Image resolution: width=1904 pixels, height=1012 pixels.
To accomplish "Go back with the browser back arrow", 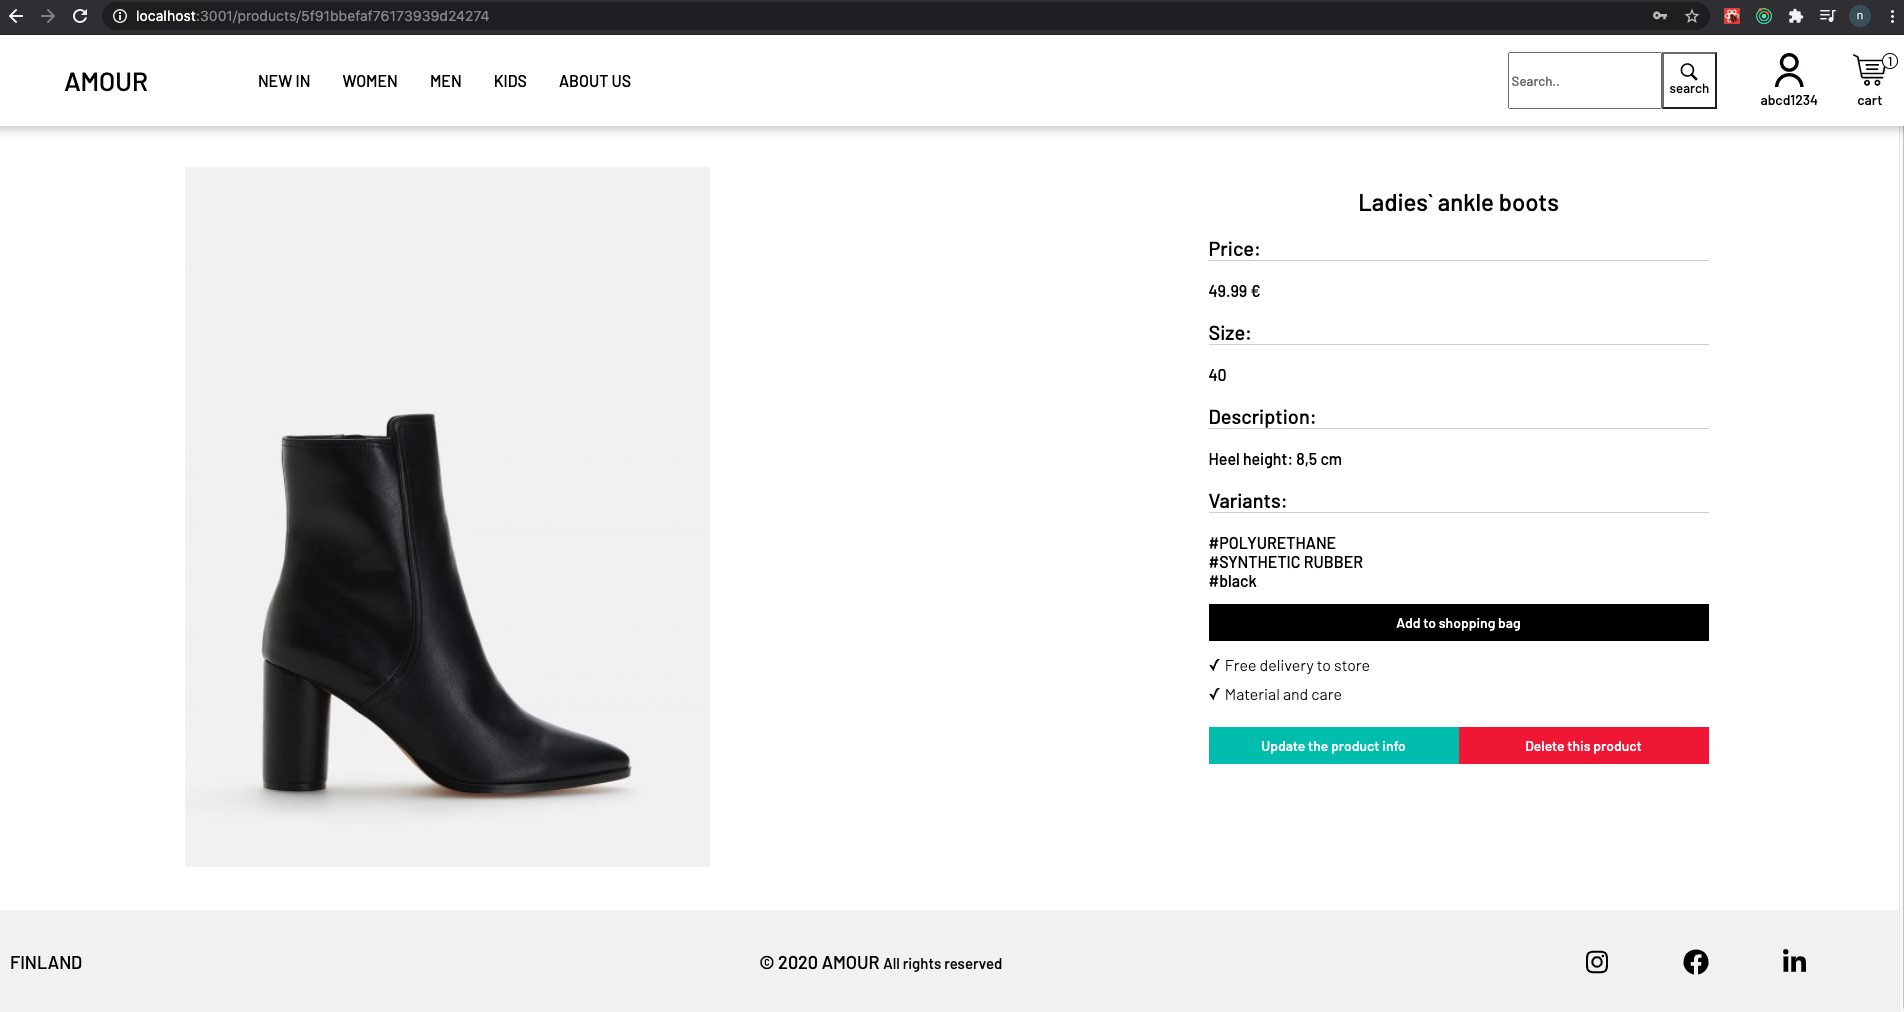I will (16, 16).
